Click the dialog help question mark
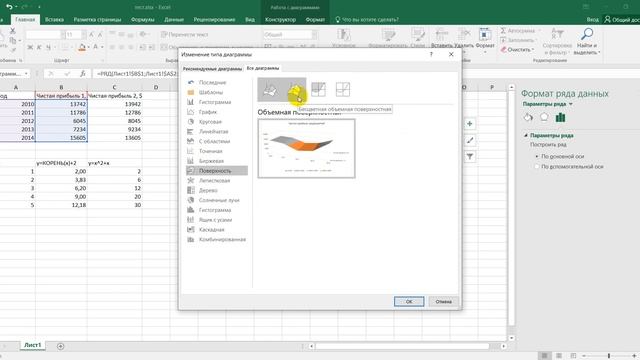The height and width of the screenshot is (360, 640). click(x=431, y=54)
